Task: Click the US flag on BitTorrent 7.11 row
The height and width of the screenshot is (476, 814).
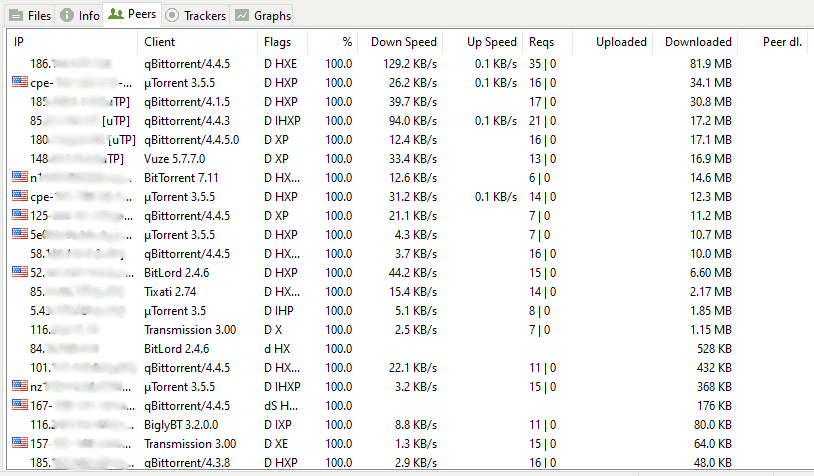Action: pyautogui.click(x=20, y=176)
